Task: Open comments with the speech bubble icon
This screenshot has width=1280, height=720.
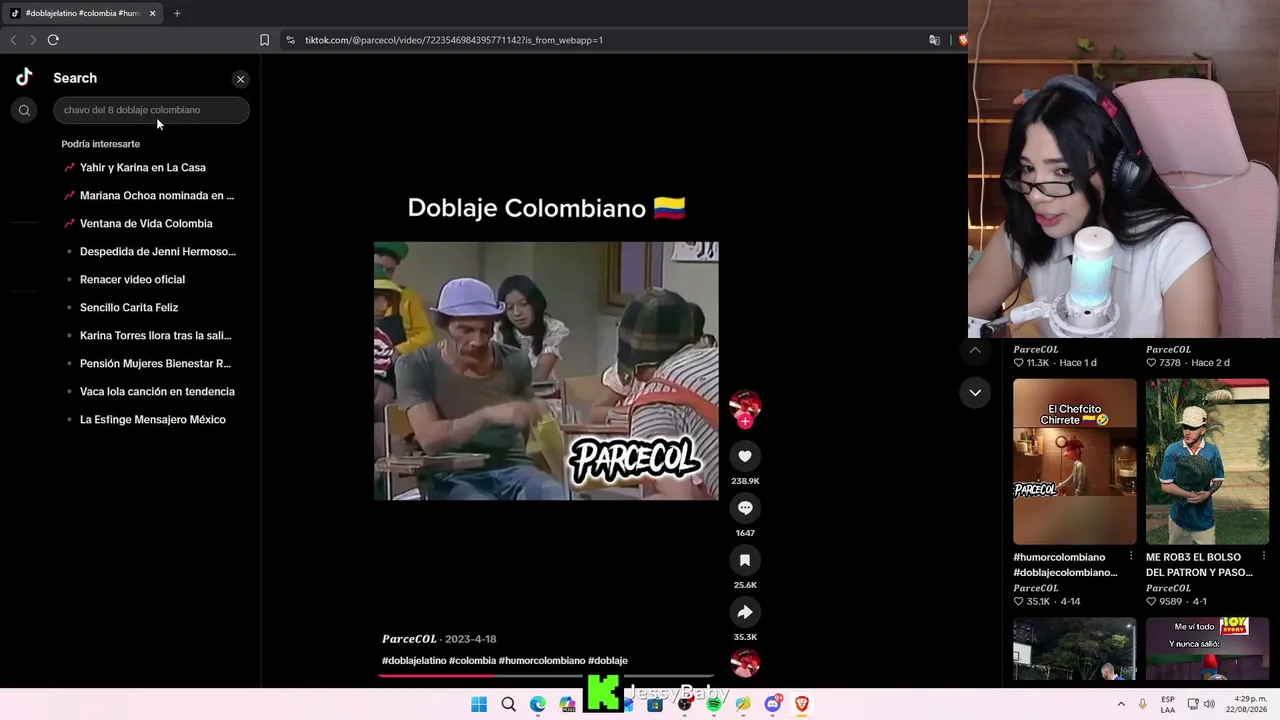Action: tap(745, 508)
